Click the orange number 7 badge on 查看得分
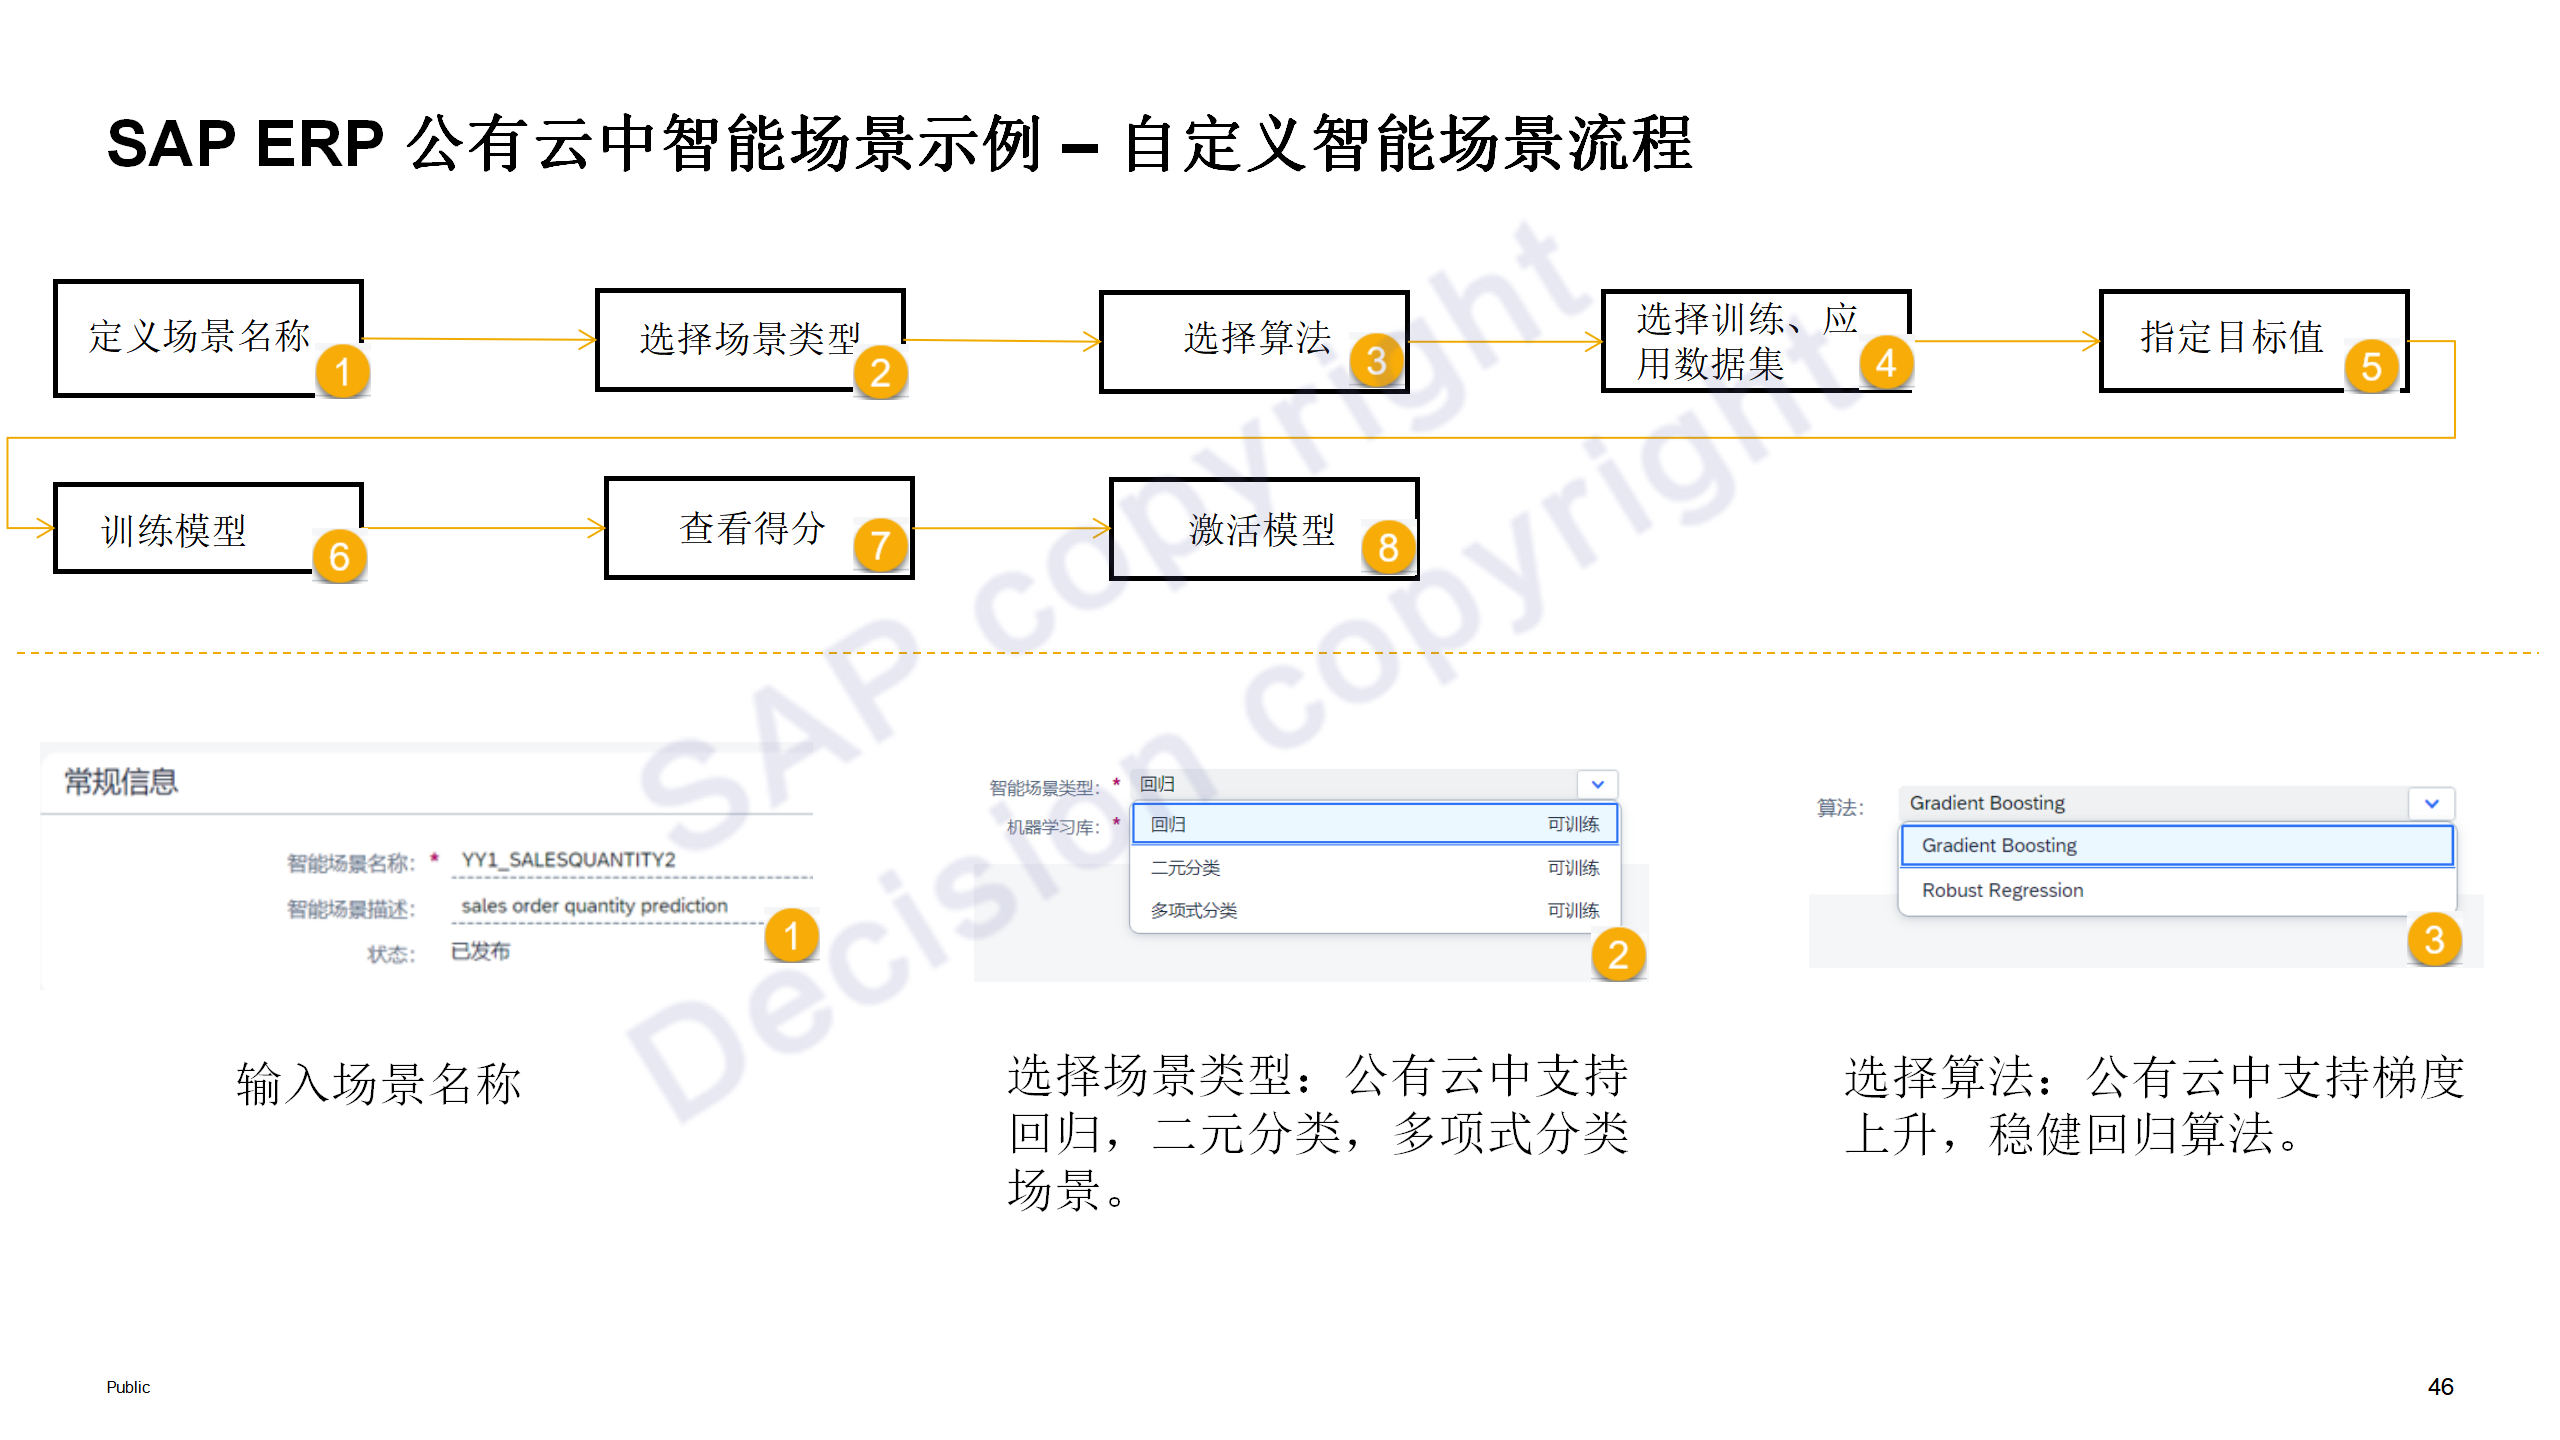 click(880, 545)
